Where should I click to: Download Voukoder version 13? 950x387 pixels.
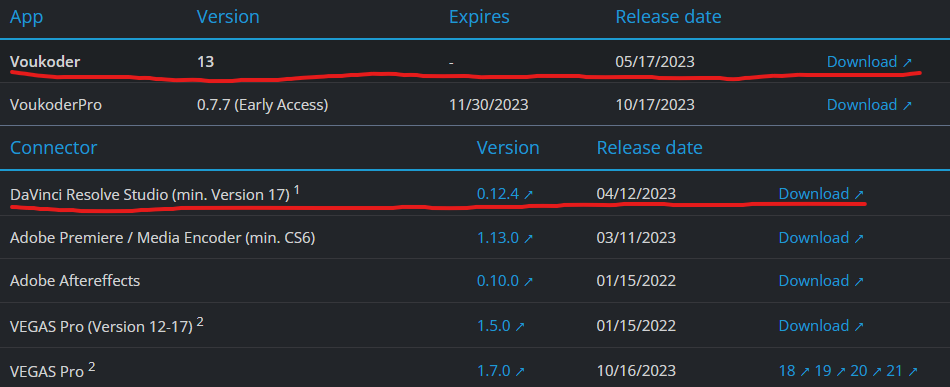tap(869, 62)
